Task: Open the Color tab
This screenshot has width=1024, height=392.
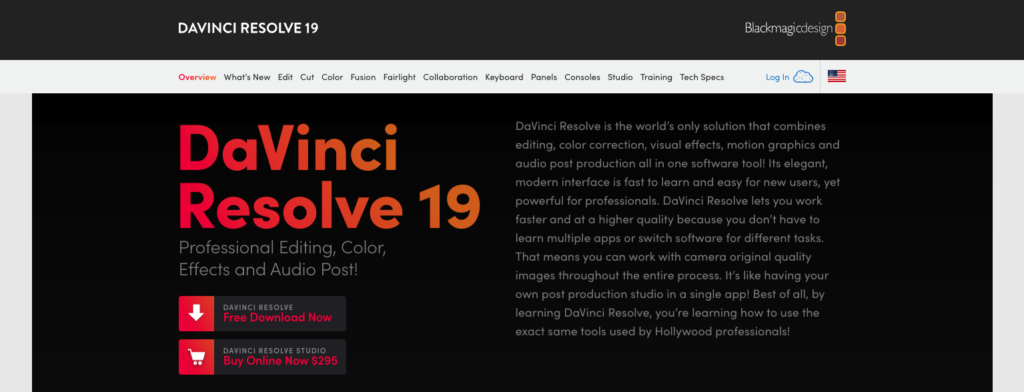Action: pos(332,77)
